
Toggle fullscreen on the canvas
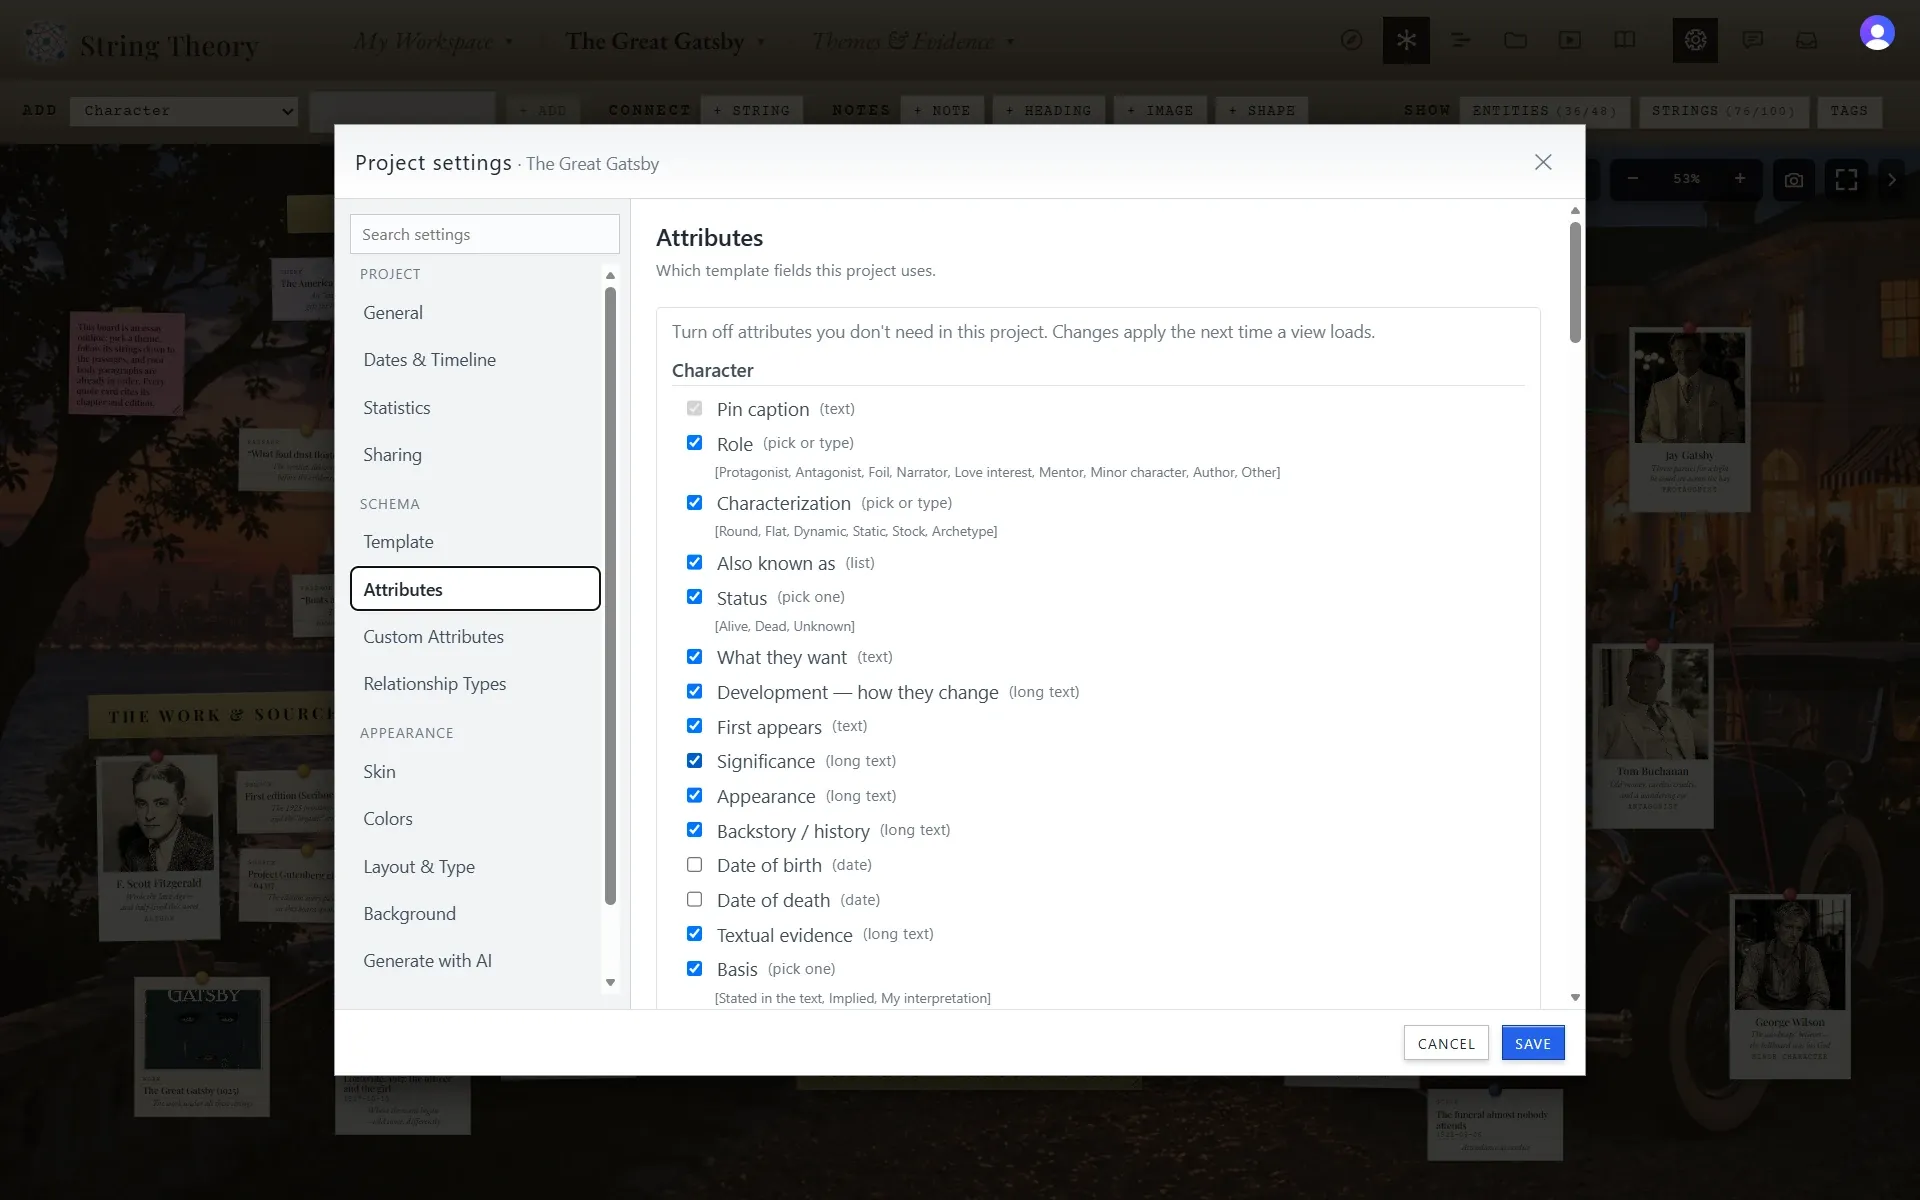1846,180
